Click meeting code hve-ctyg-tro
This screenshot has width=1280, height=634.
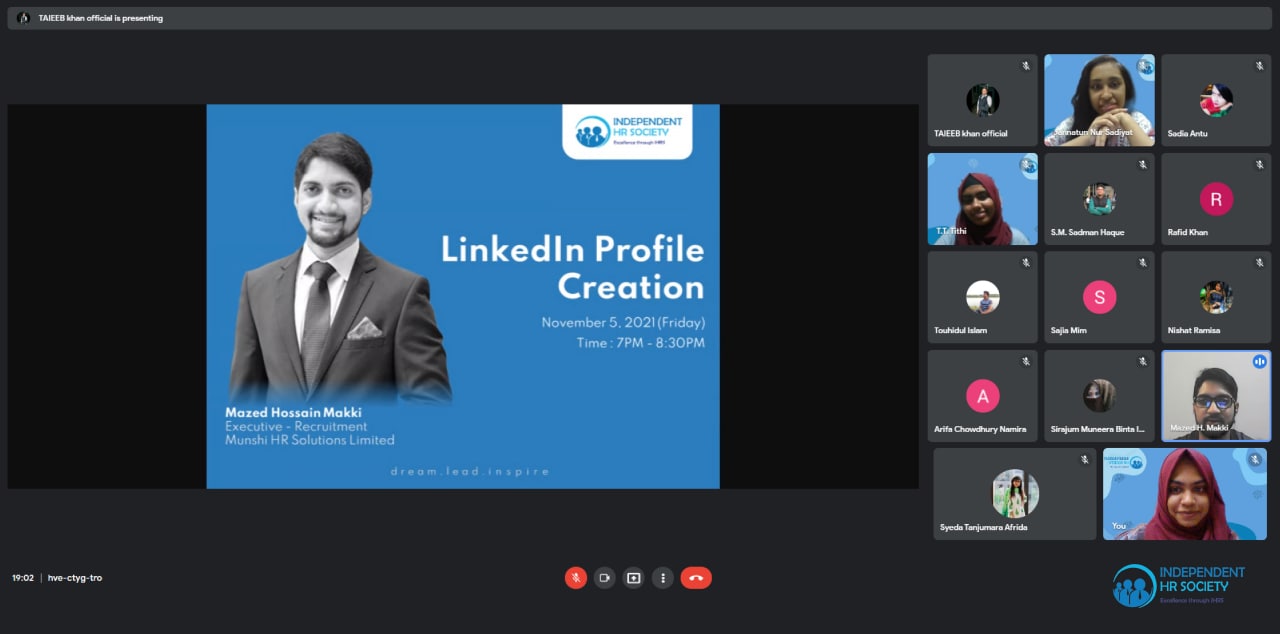coord(75,578)
